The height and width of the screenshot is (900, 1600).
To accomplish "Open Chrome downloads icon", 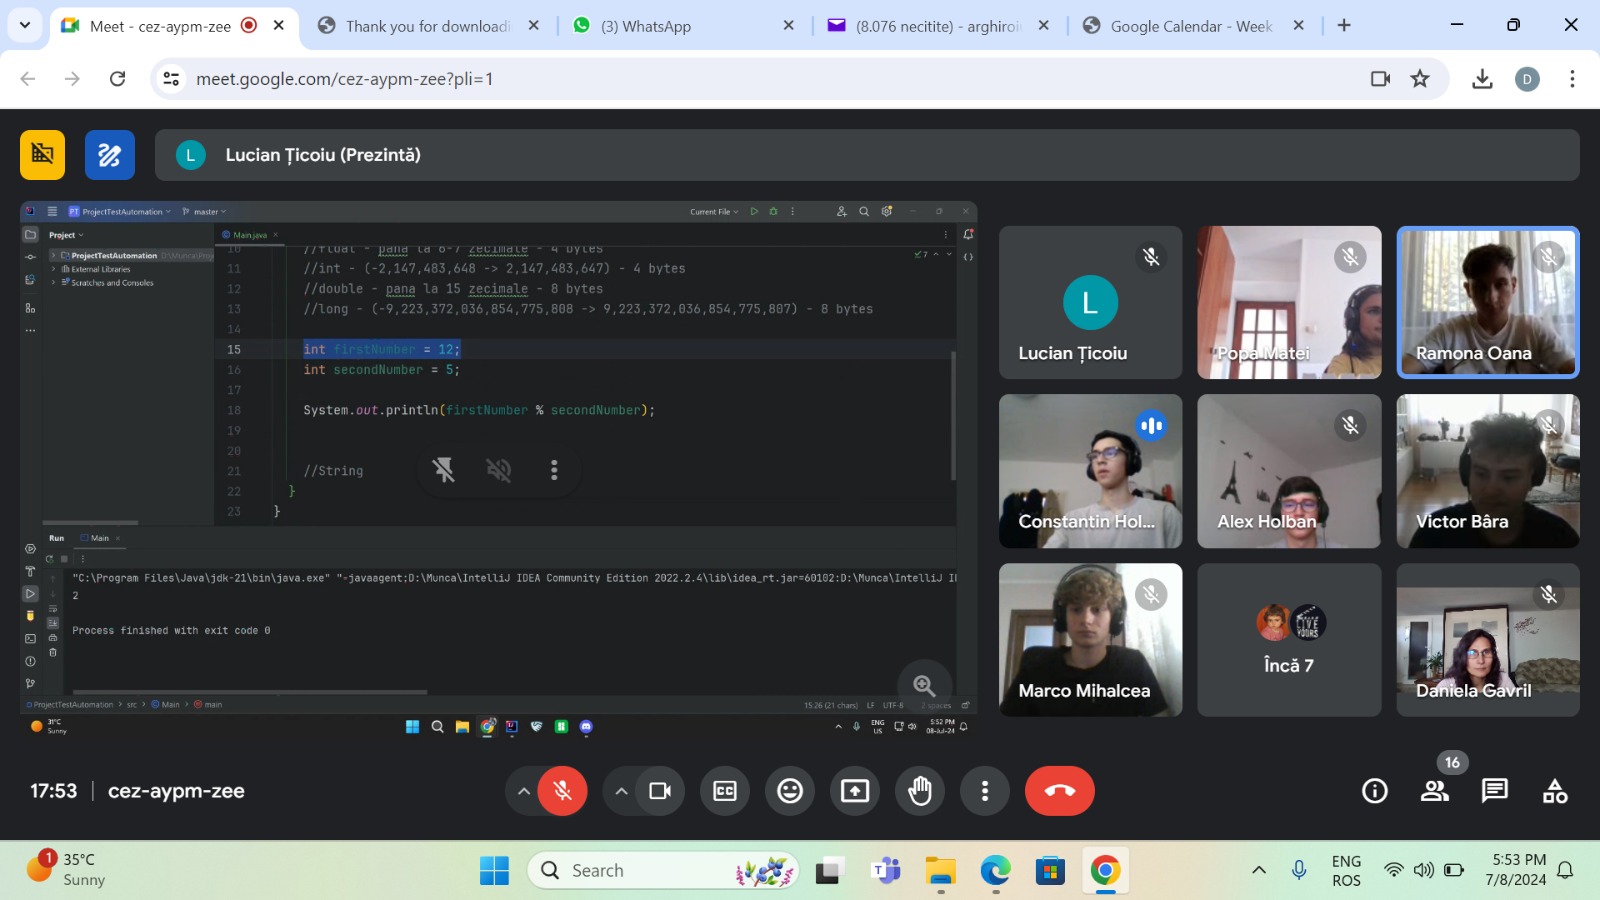I will click(x=1482, y=78).
